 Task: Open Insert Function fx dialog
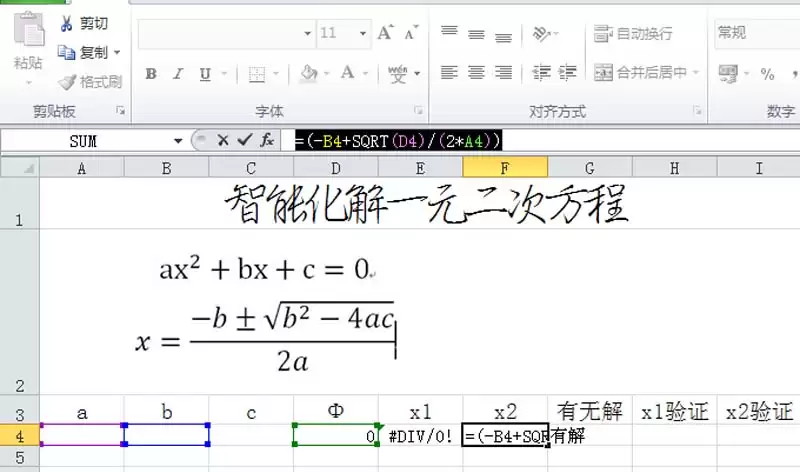[x=267, y=141]
